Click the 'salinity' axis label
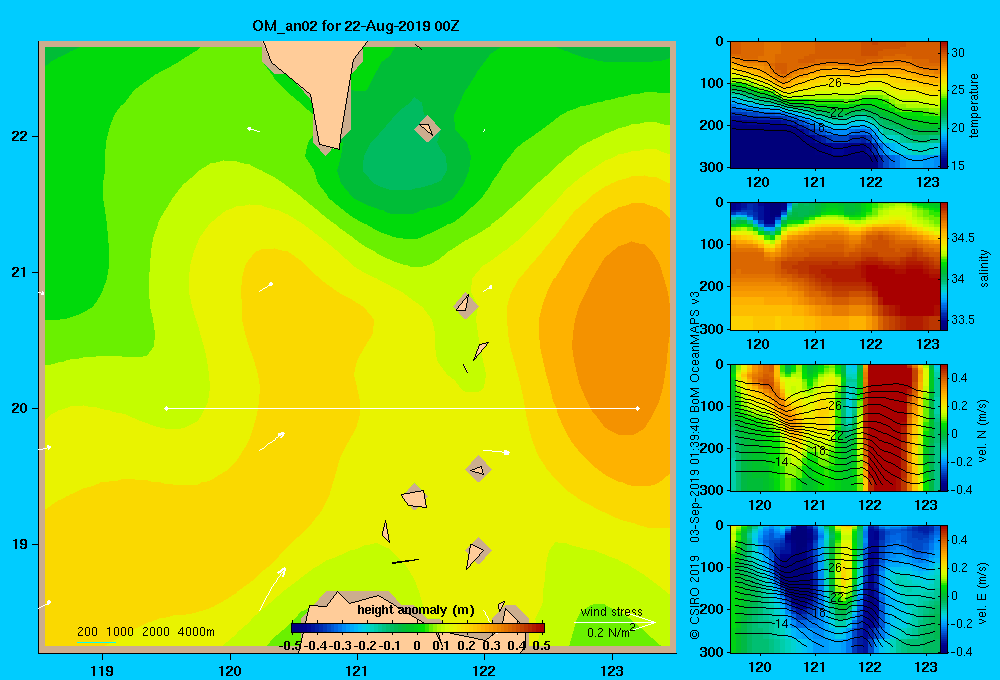The width and height of the screenshot is (1000, 680). click(x=984, y=268)
